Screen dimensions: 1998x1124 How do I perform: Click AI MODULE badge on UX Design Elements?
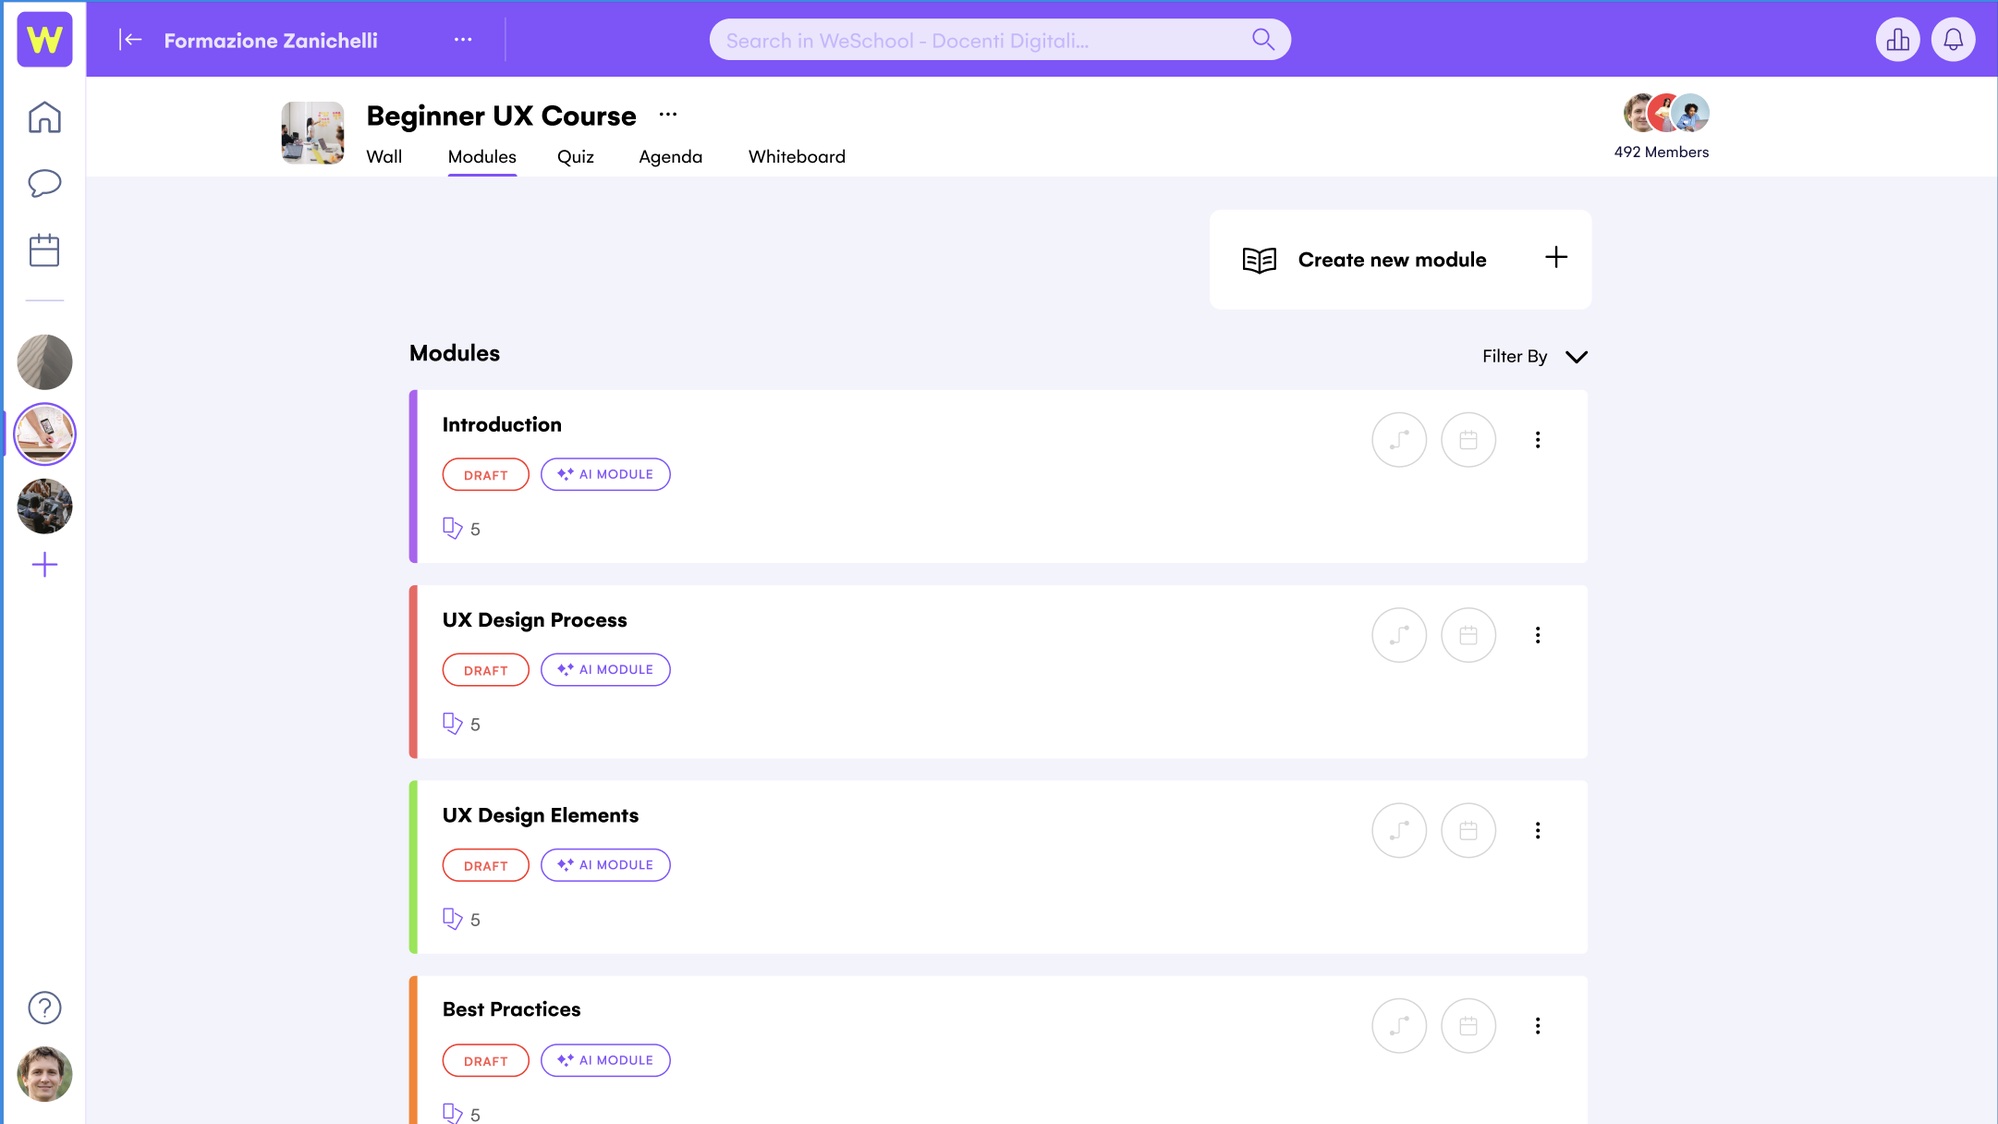click(605, 864)
